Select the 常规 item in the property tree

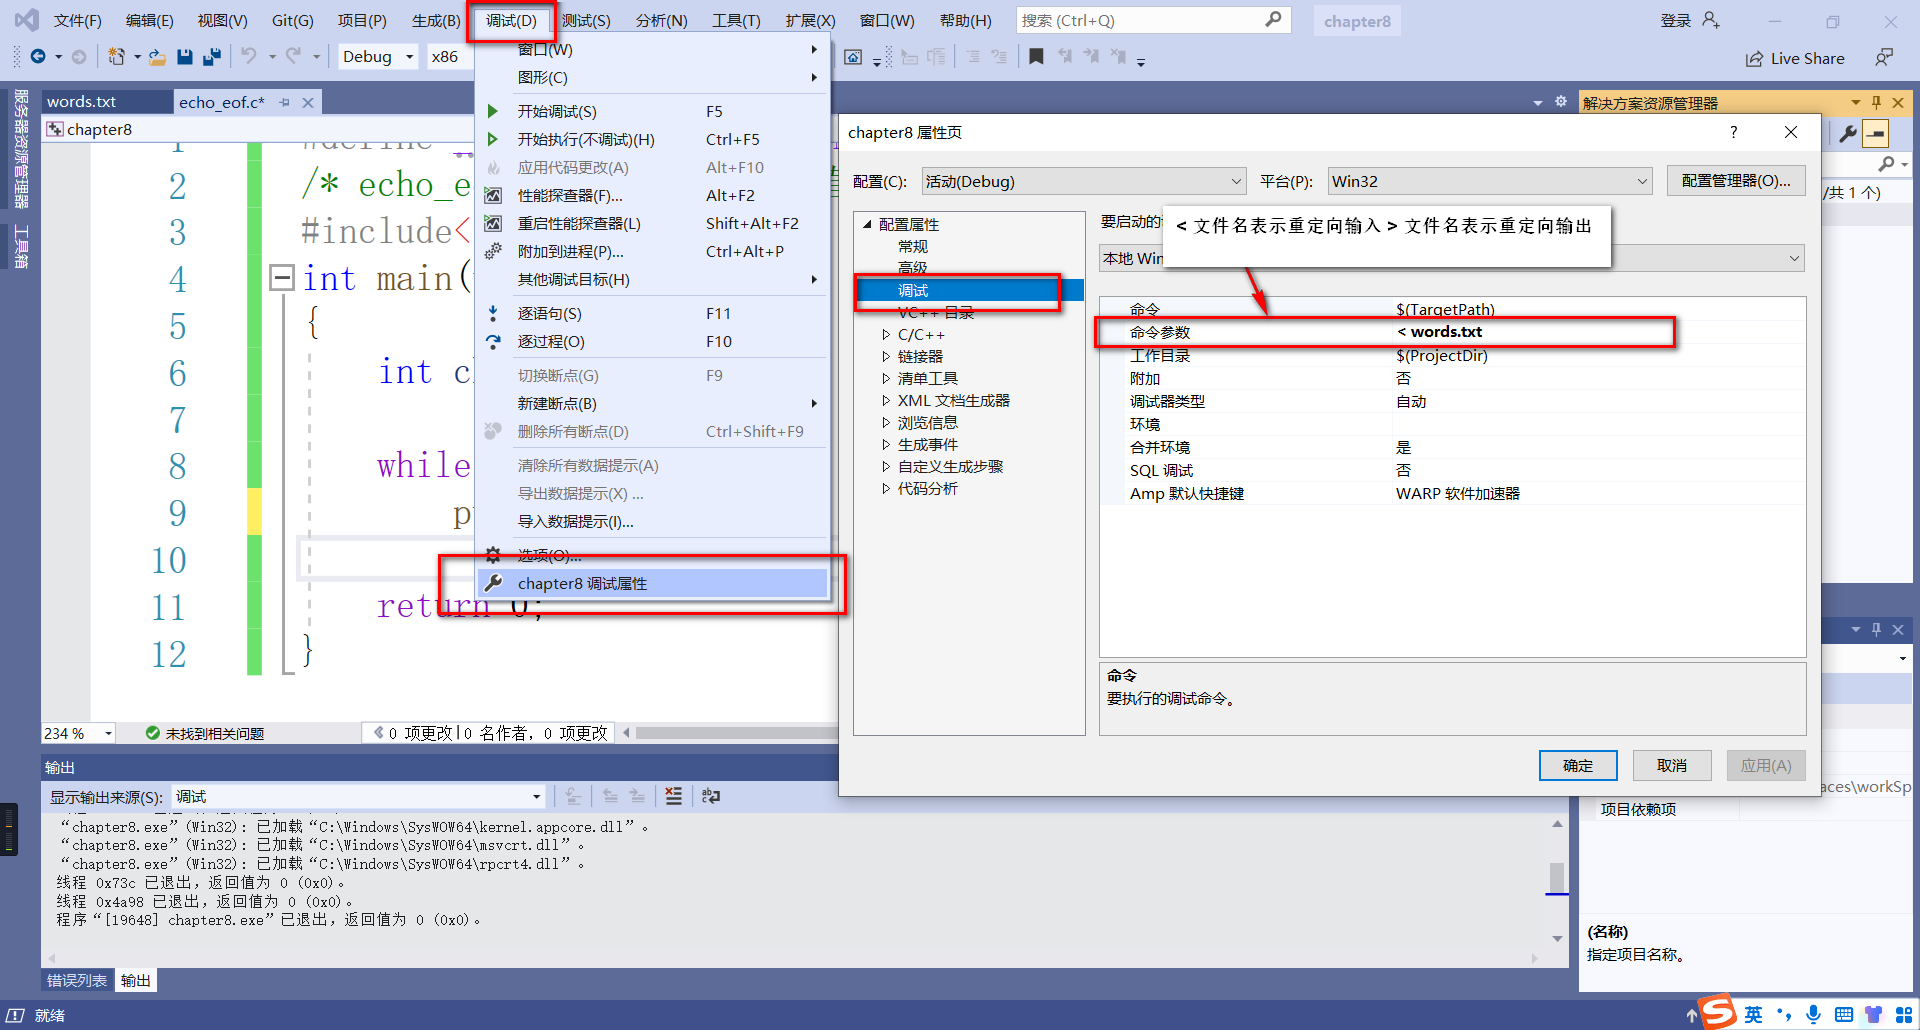point(912,247)
